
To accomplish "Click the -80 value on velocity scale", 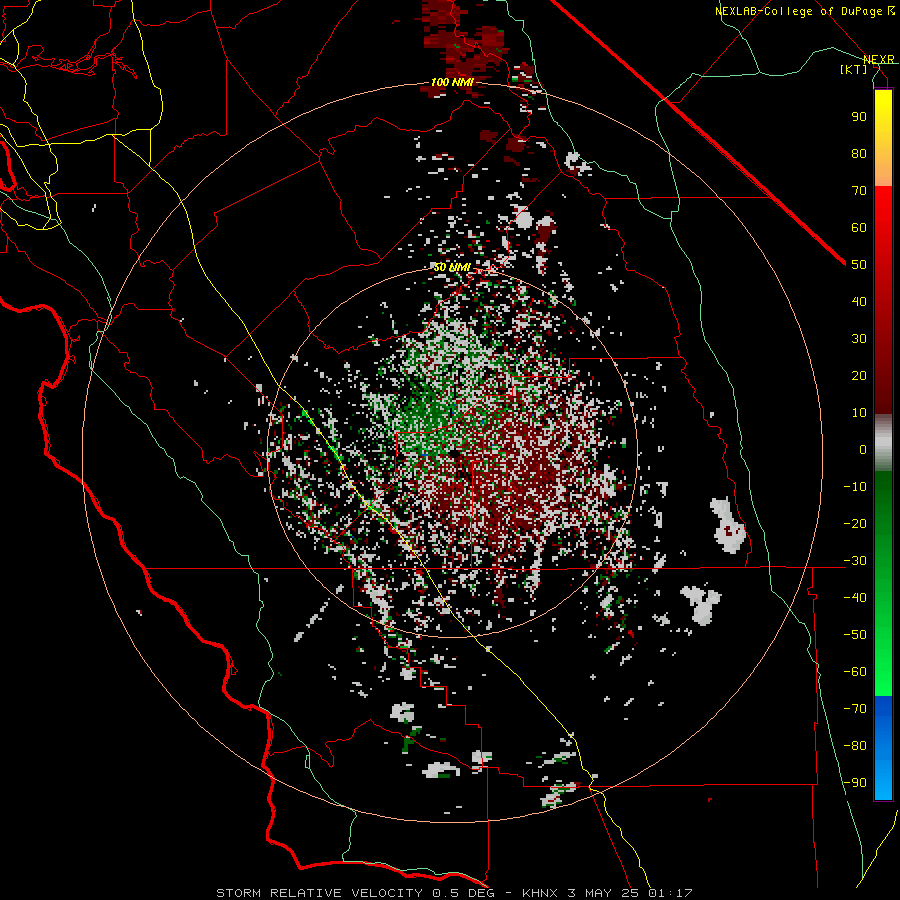I will tap(855, 746).
